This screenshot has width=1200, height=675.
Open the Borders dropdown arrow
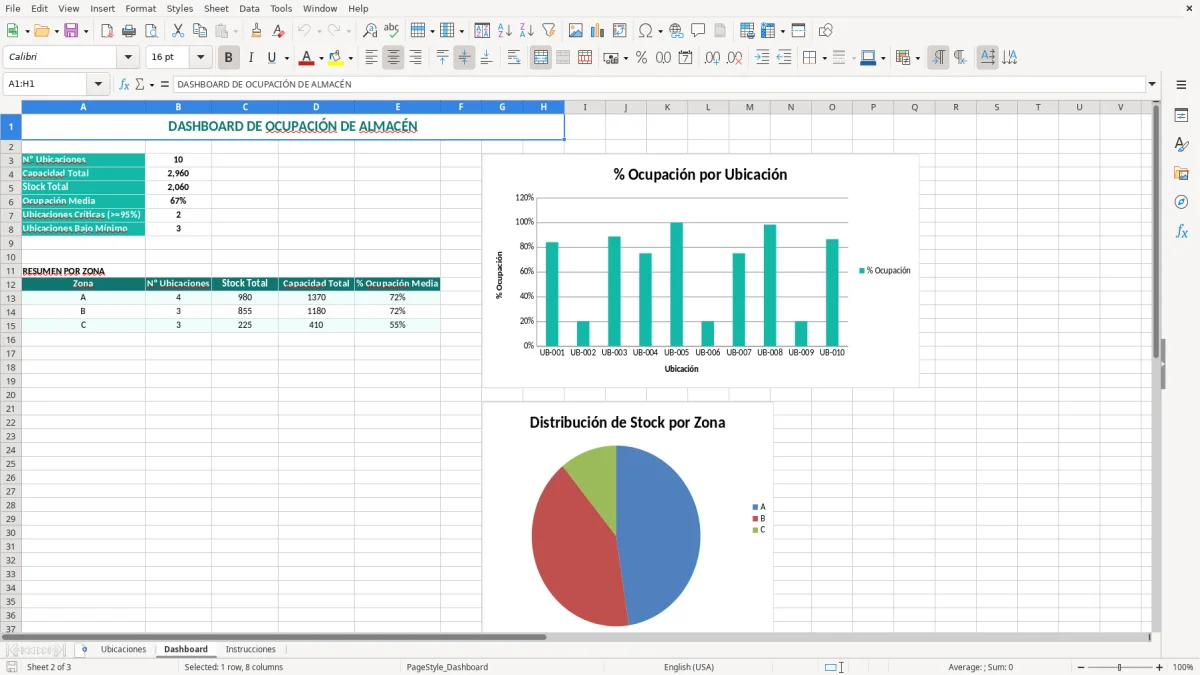[x=824, y=58]
